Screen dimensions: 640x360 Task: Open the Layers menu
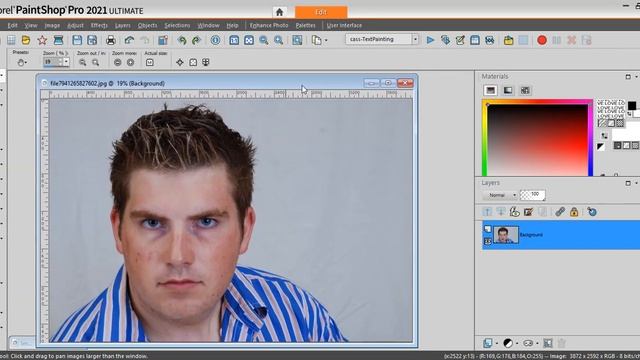coord(122,25)
